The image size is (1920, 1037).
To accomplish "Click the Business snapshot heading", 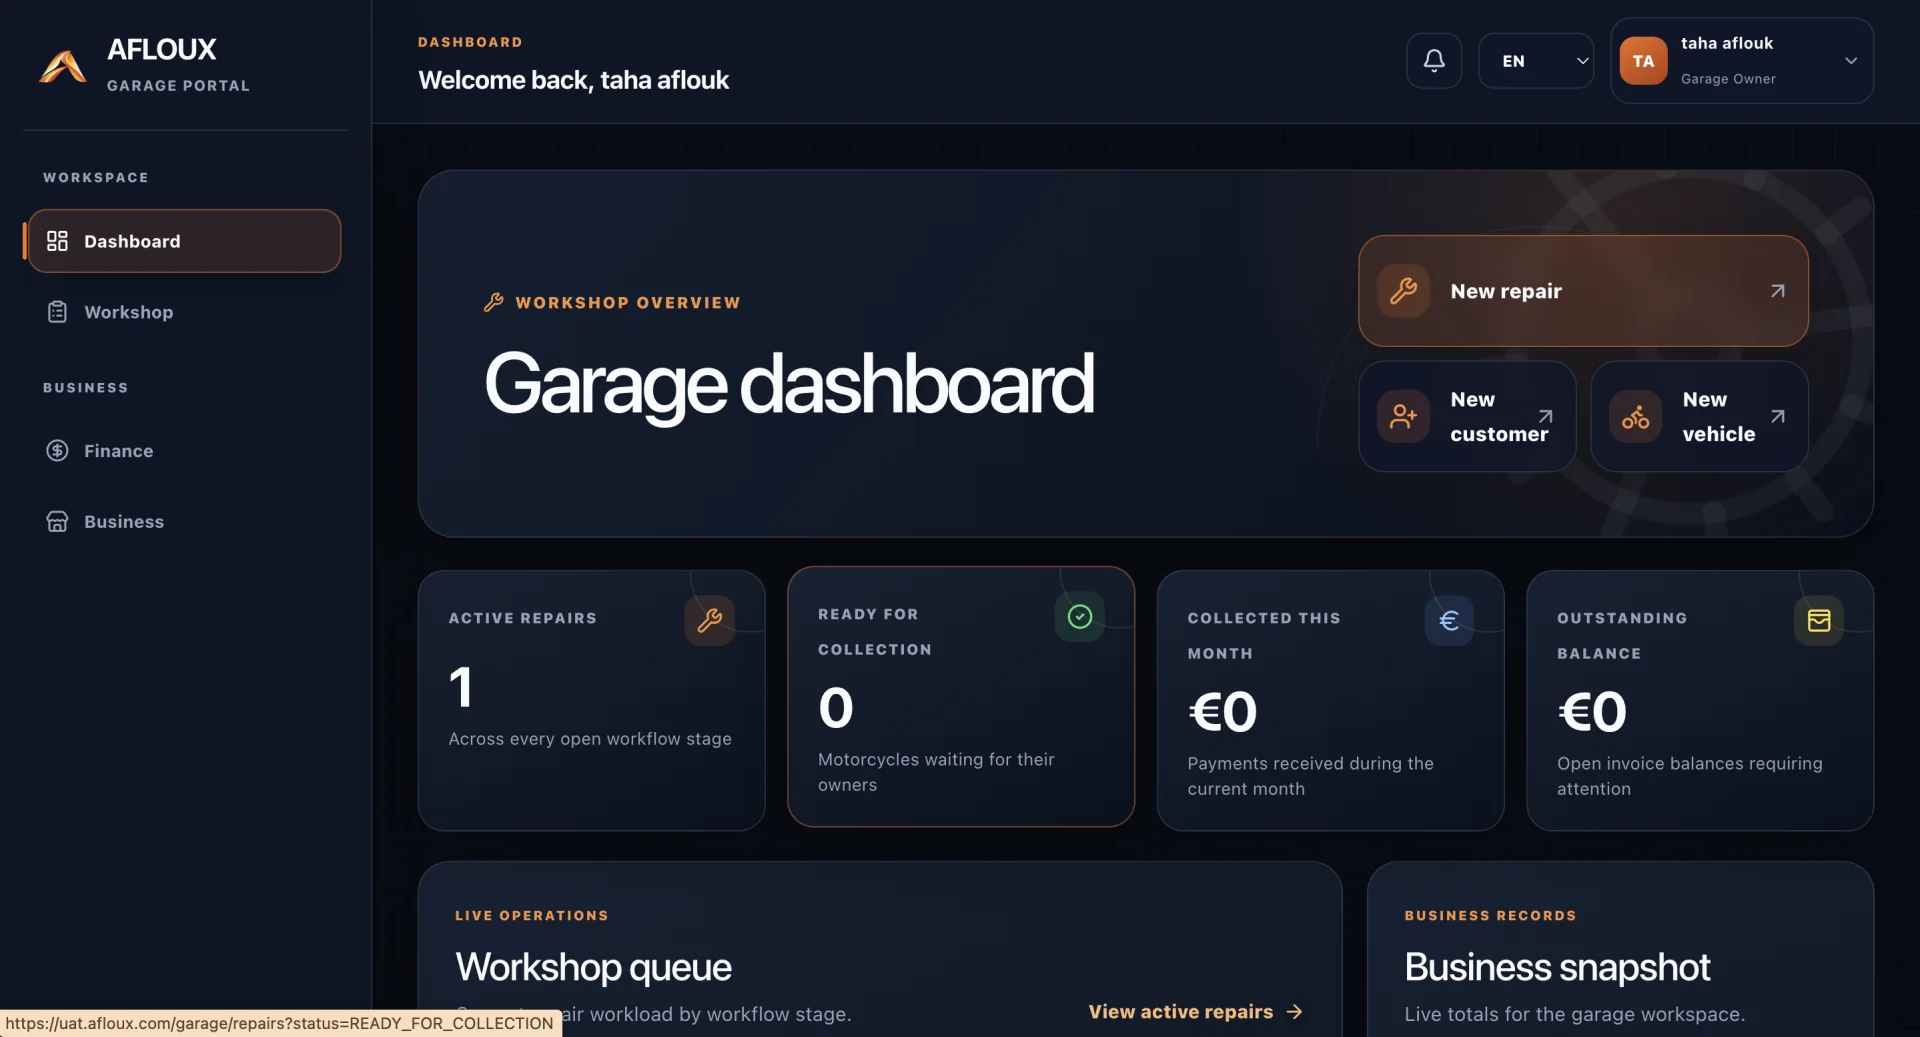I will pos(1557,967).
